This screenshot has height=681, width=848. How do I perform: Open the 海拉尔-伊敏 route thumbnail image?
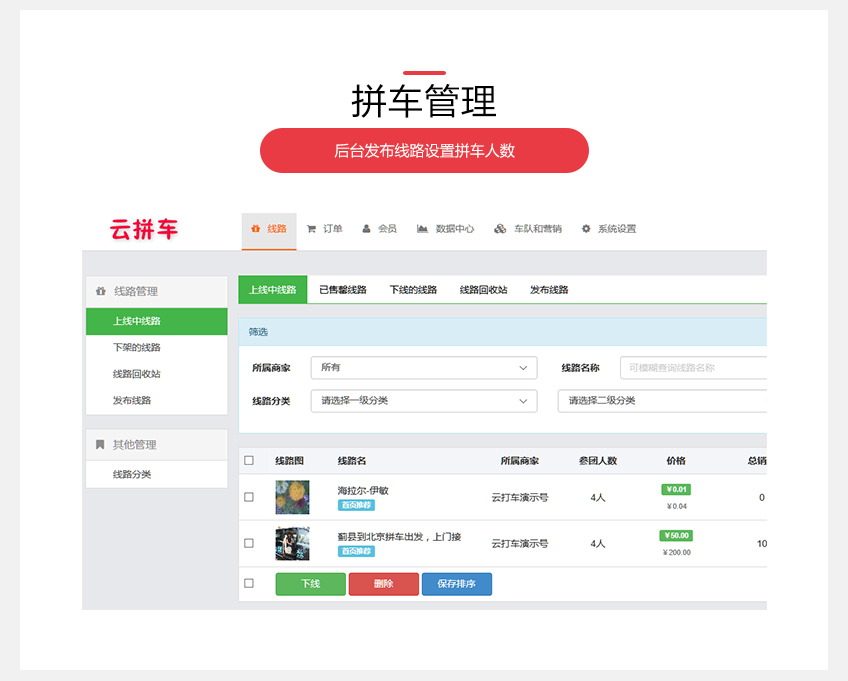(292, 497)
